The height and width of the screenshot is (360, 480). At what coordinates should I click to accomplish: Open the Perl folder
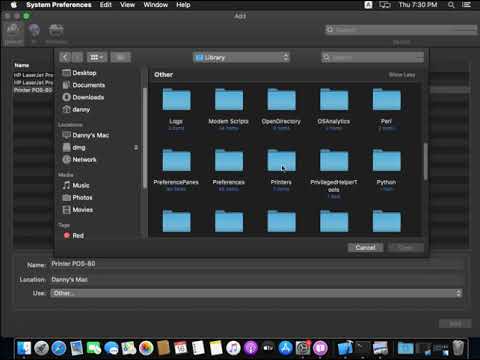click(x=386, y=100)
